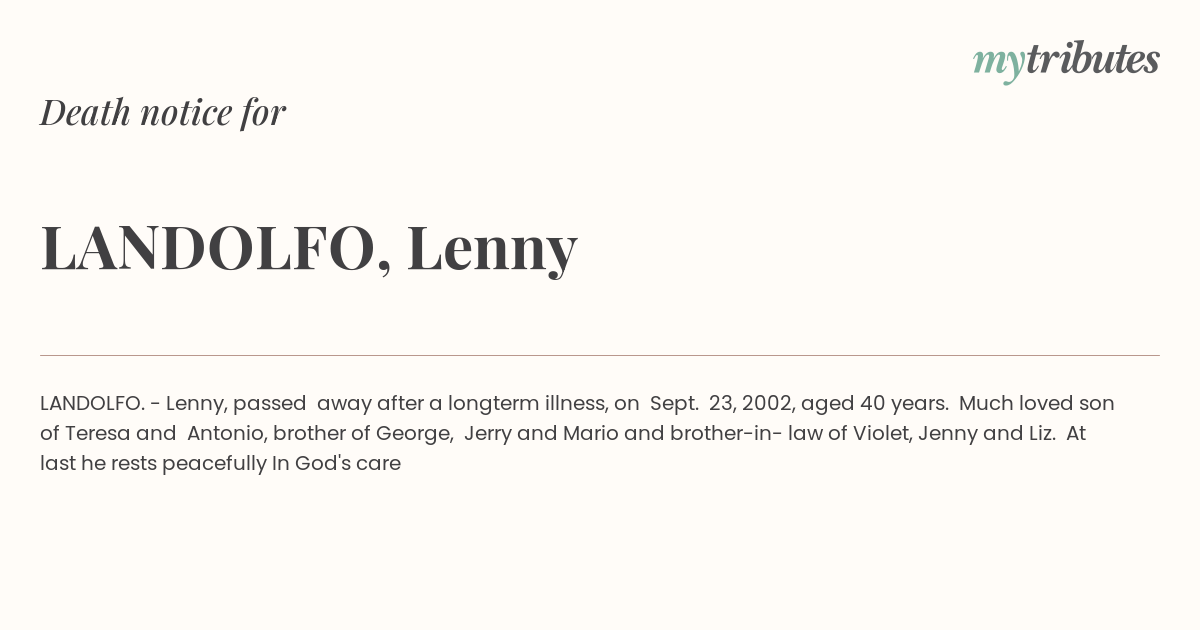
Task: Click "LANDOLFO." at the start of the notice
Action: 92,403
